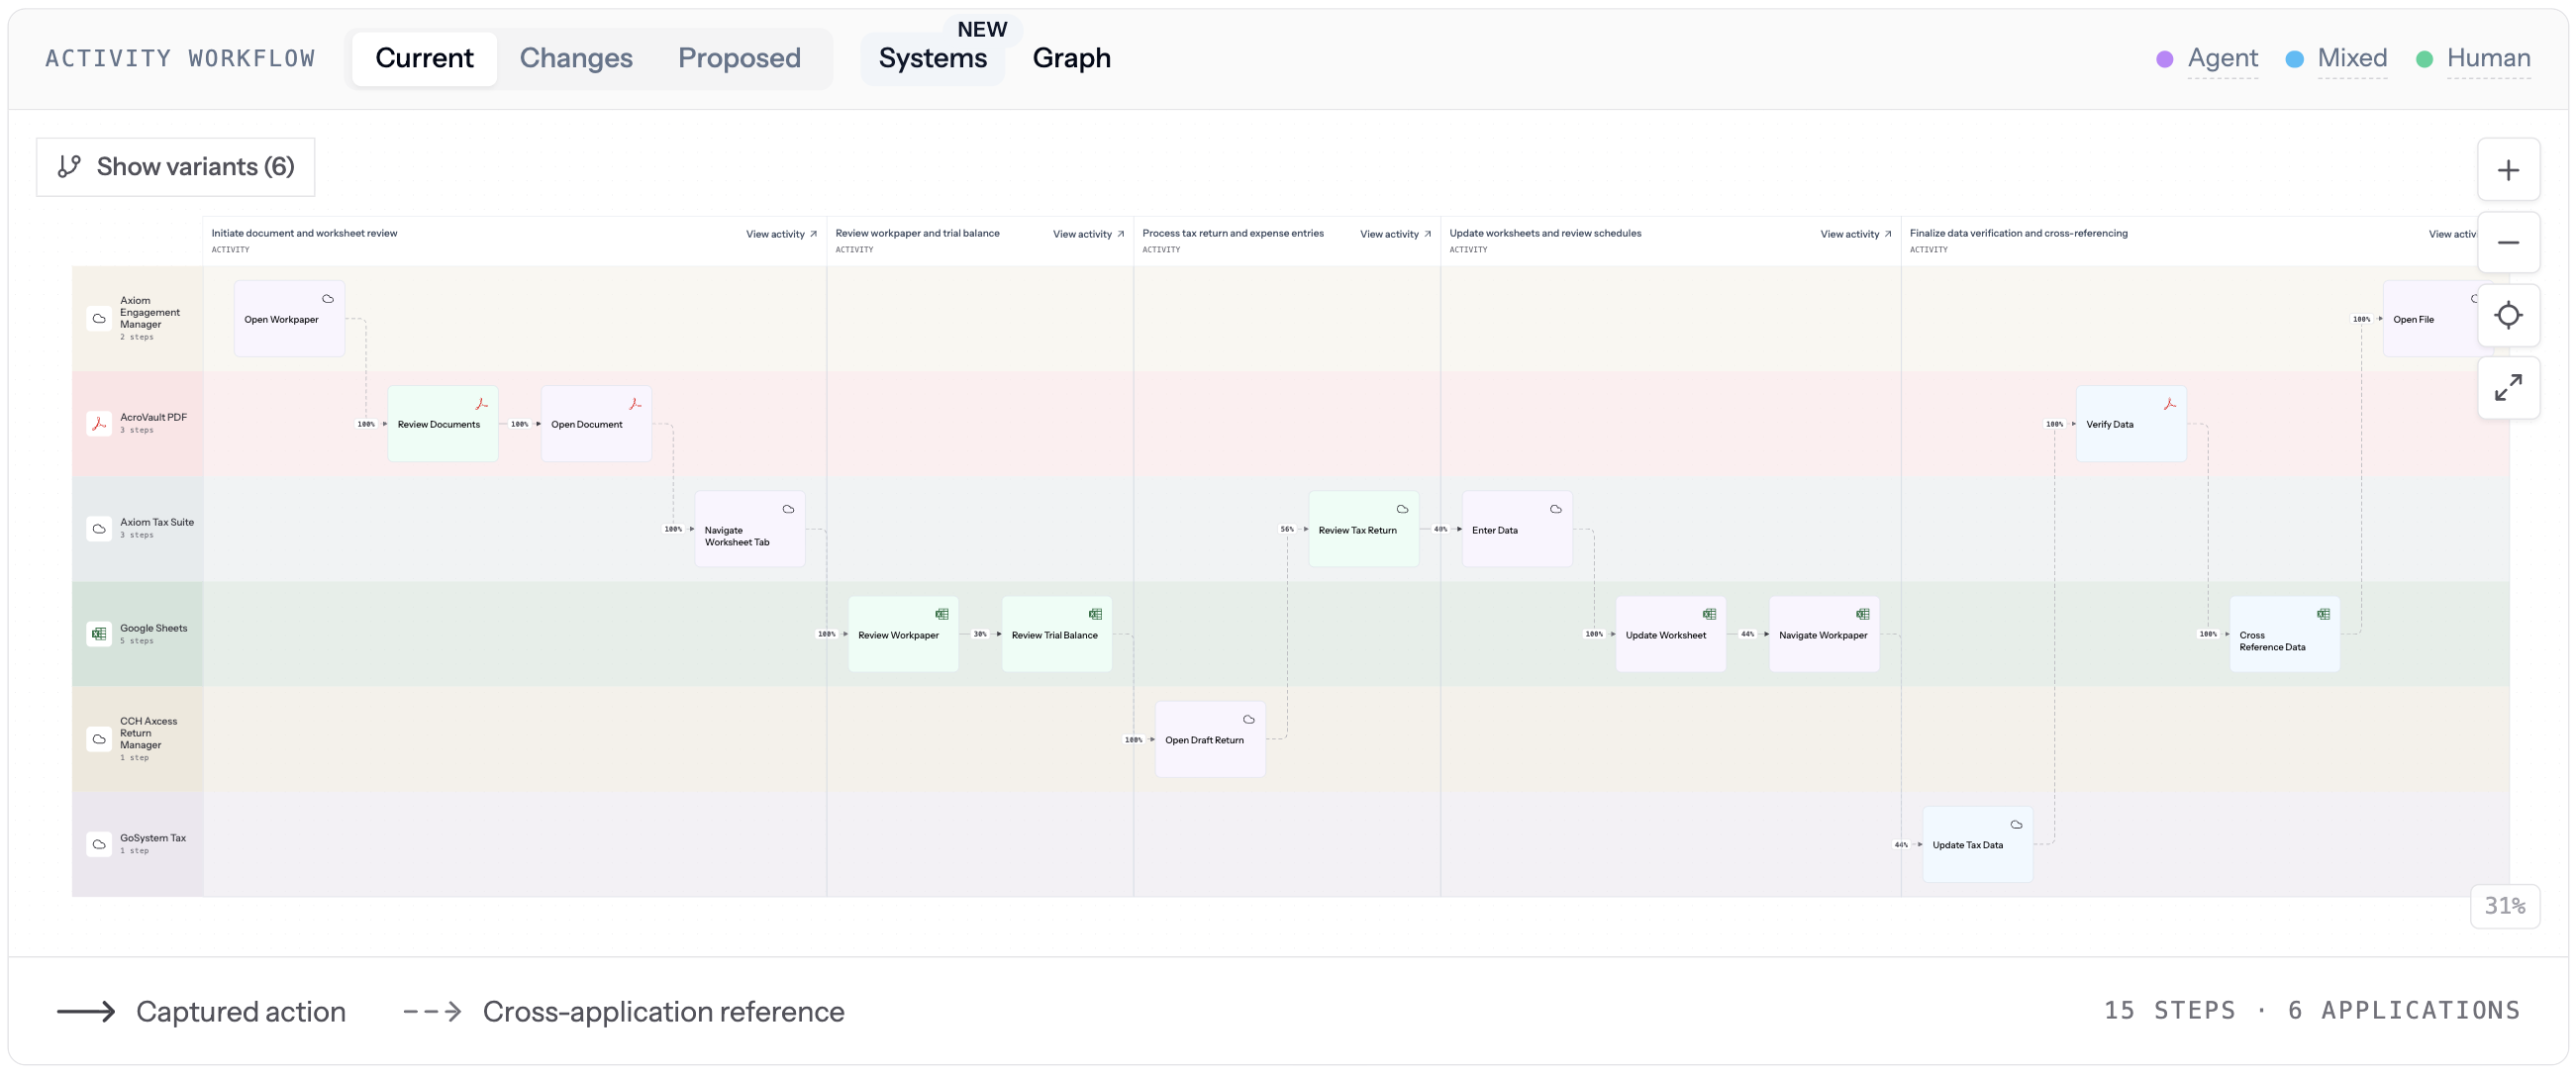This screenshot has width=2576, height=1075.
Task: Click the sheet icon on Review Workpaper card
Action: pos(942,614)
